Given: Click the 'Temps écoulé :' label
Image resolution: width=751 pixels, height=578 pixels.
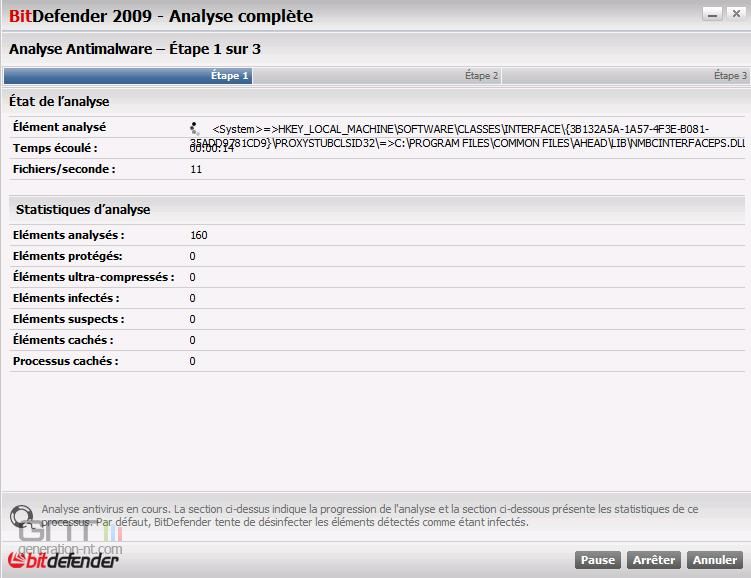Looking at the screenshot, I should click(55, 148).
